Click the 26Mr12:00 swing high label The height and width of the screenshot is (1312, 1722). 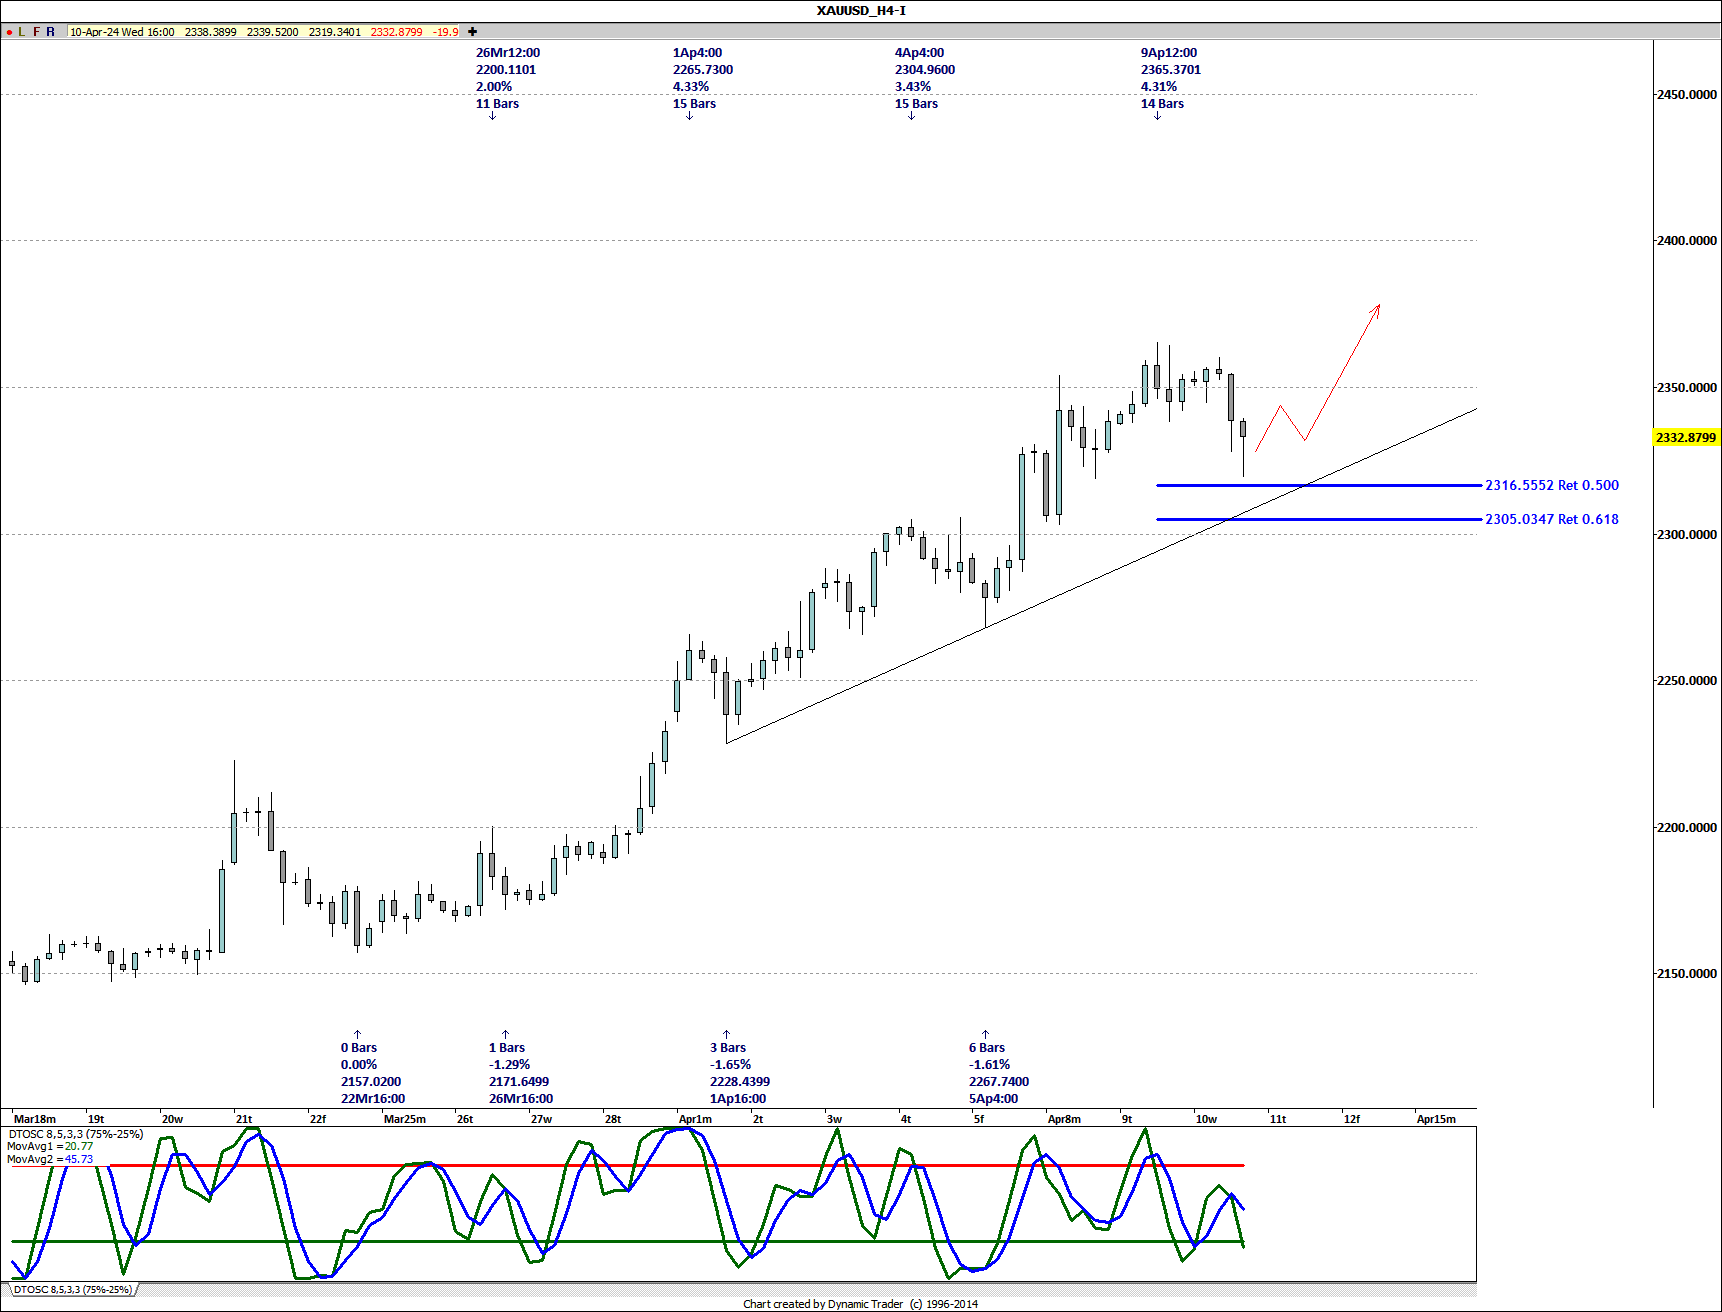coord(508,53)
